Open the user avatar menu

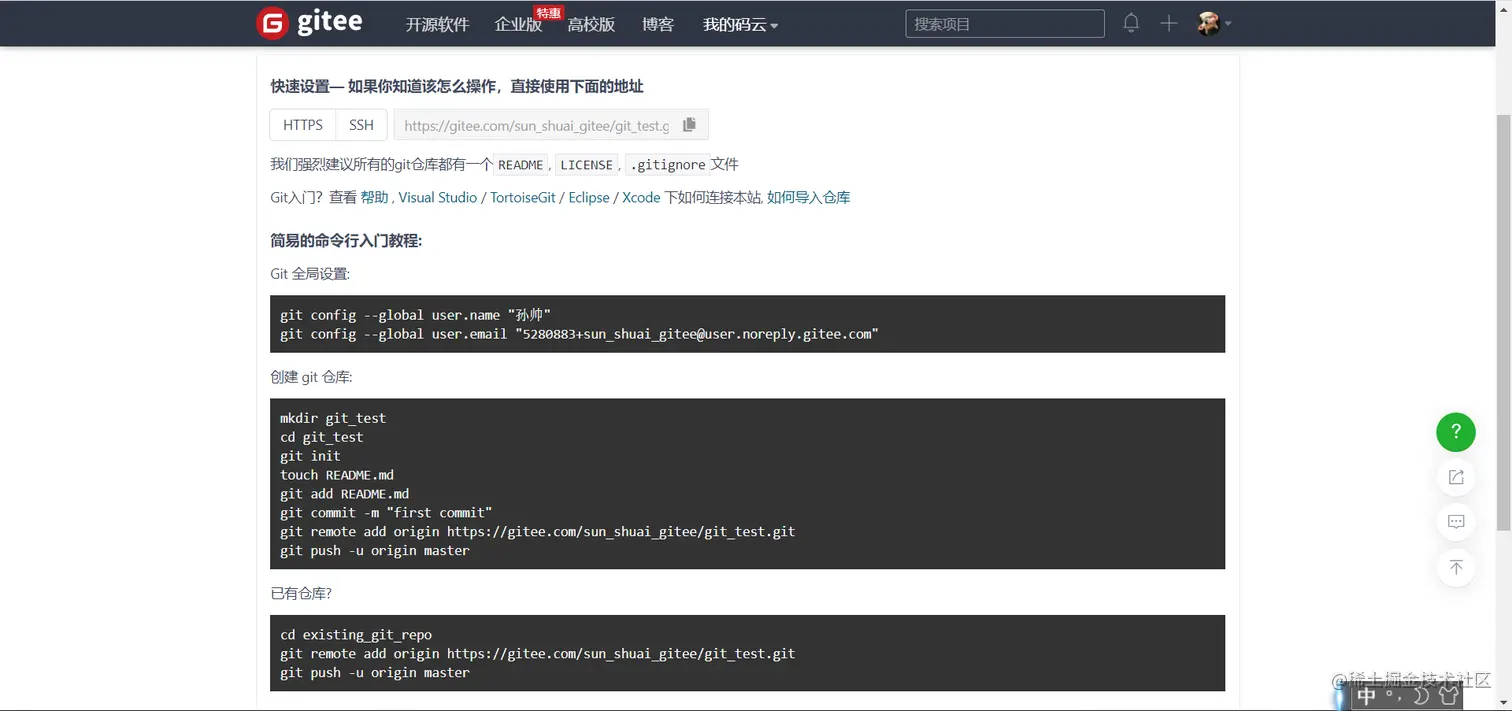pyautogui.click(x=1214, y=23)
